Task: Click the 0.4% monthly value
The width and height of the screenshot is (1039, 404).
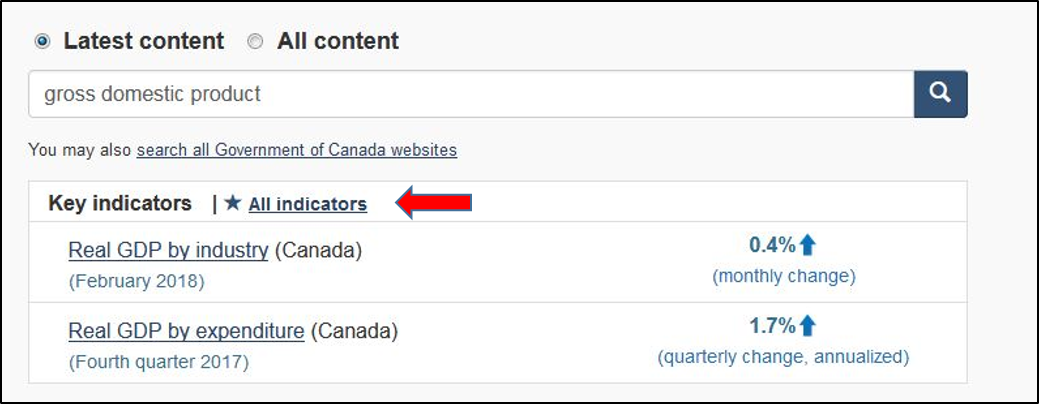Action: click(772, 245)
